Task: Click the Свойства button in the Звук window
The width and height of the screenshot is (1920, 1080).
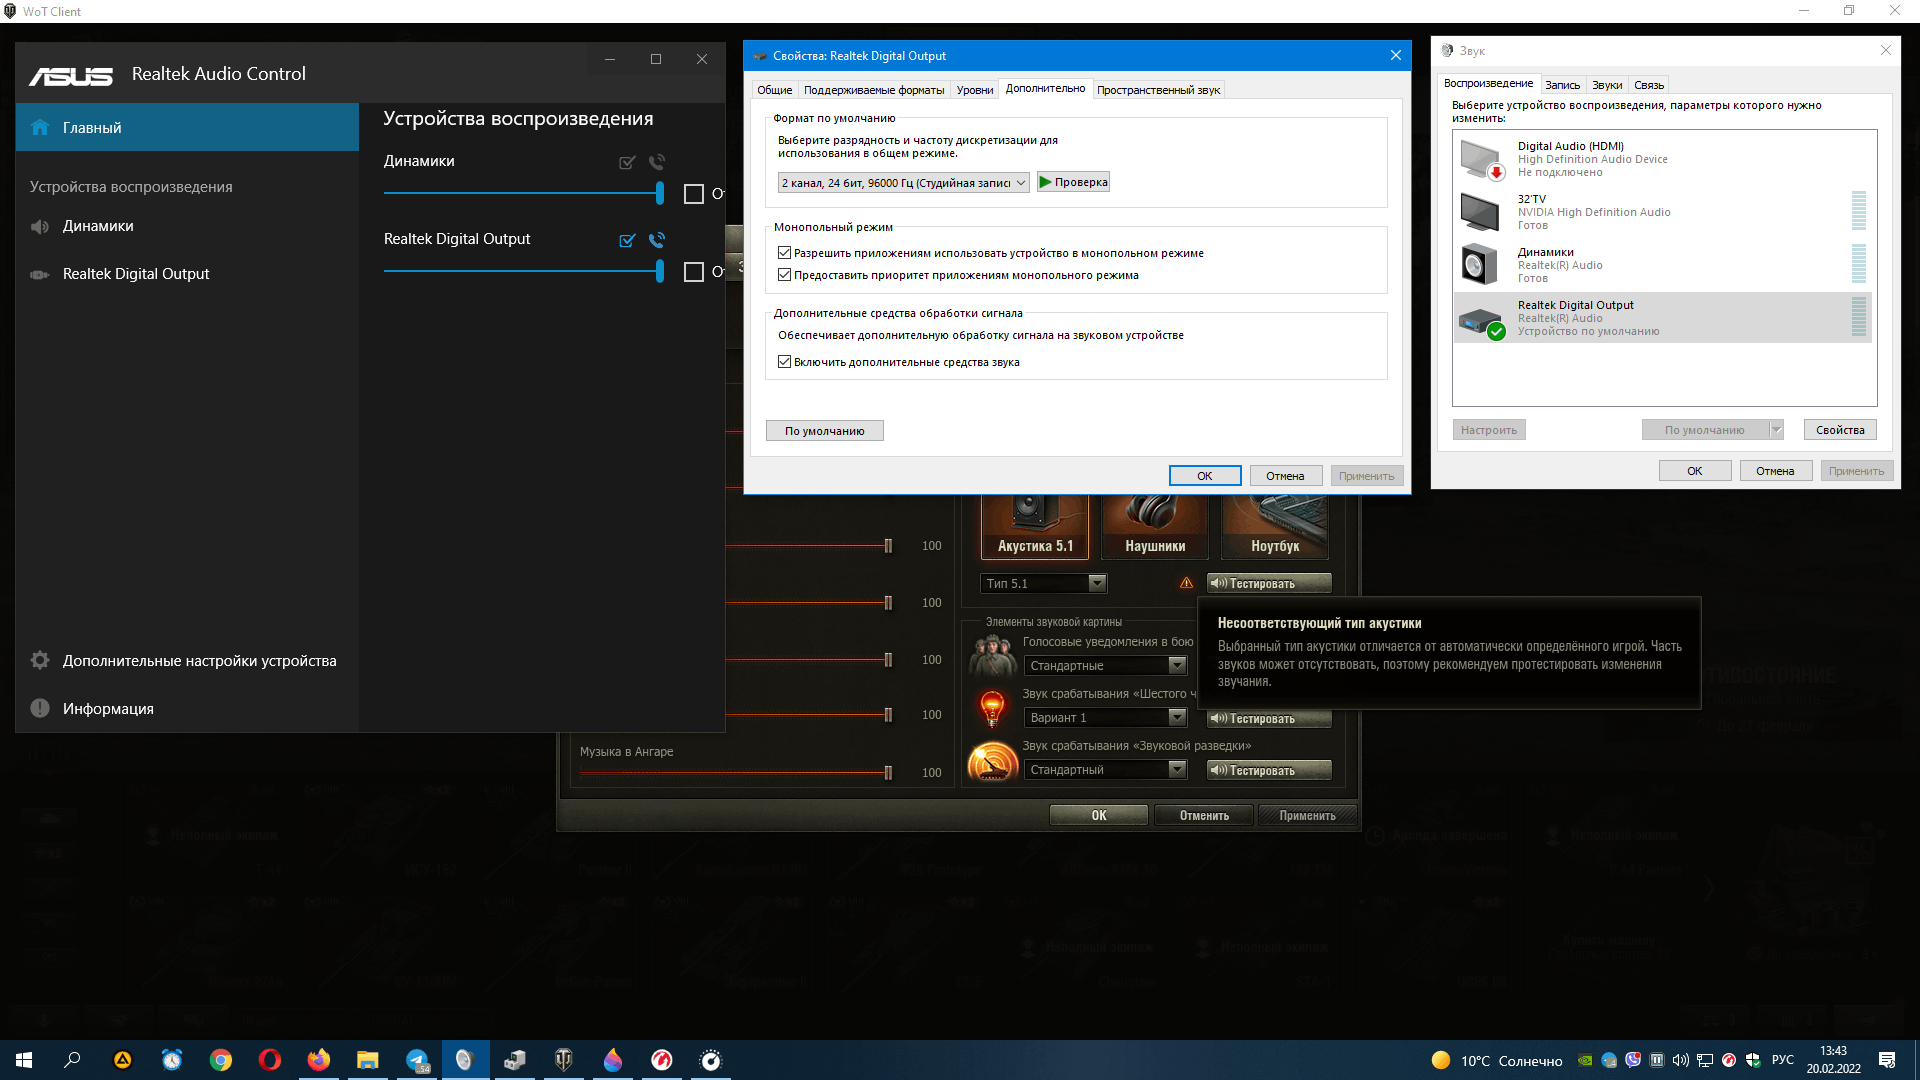Action: [x=1839, y=430]
